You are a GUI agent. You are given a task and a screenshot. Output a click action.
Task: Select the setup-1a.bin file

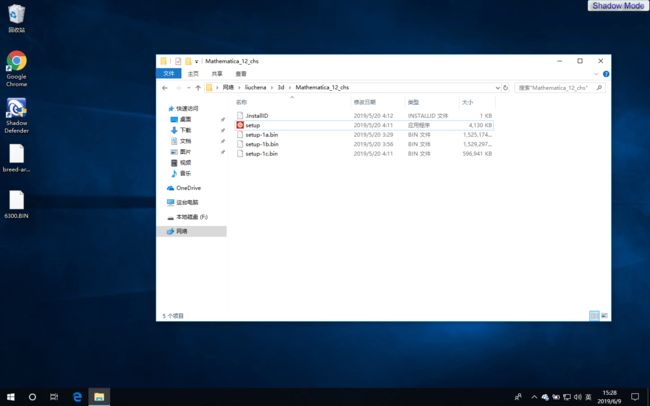262,134
